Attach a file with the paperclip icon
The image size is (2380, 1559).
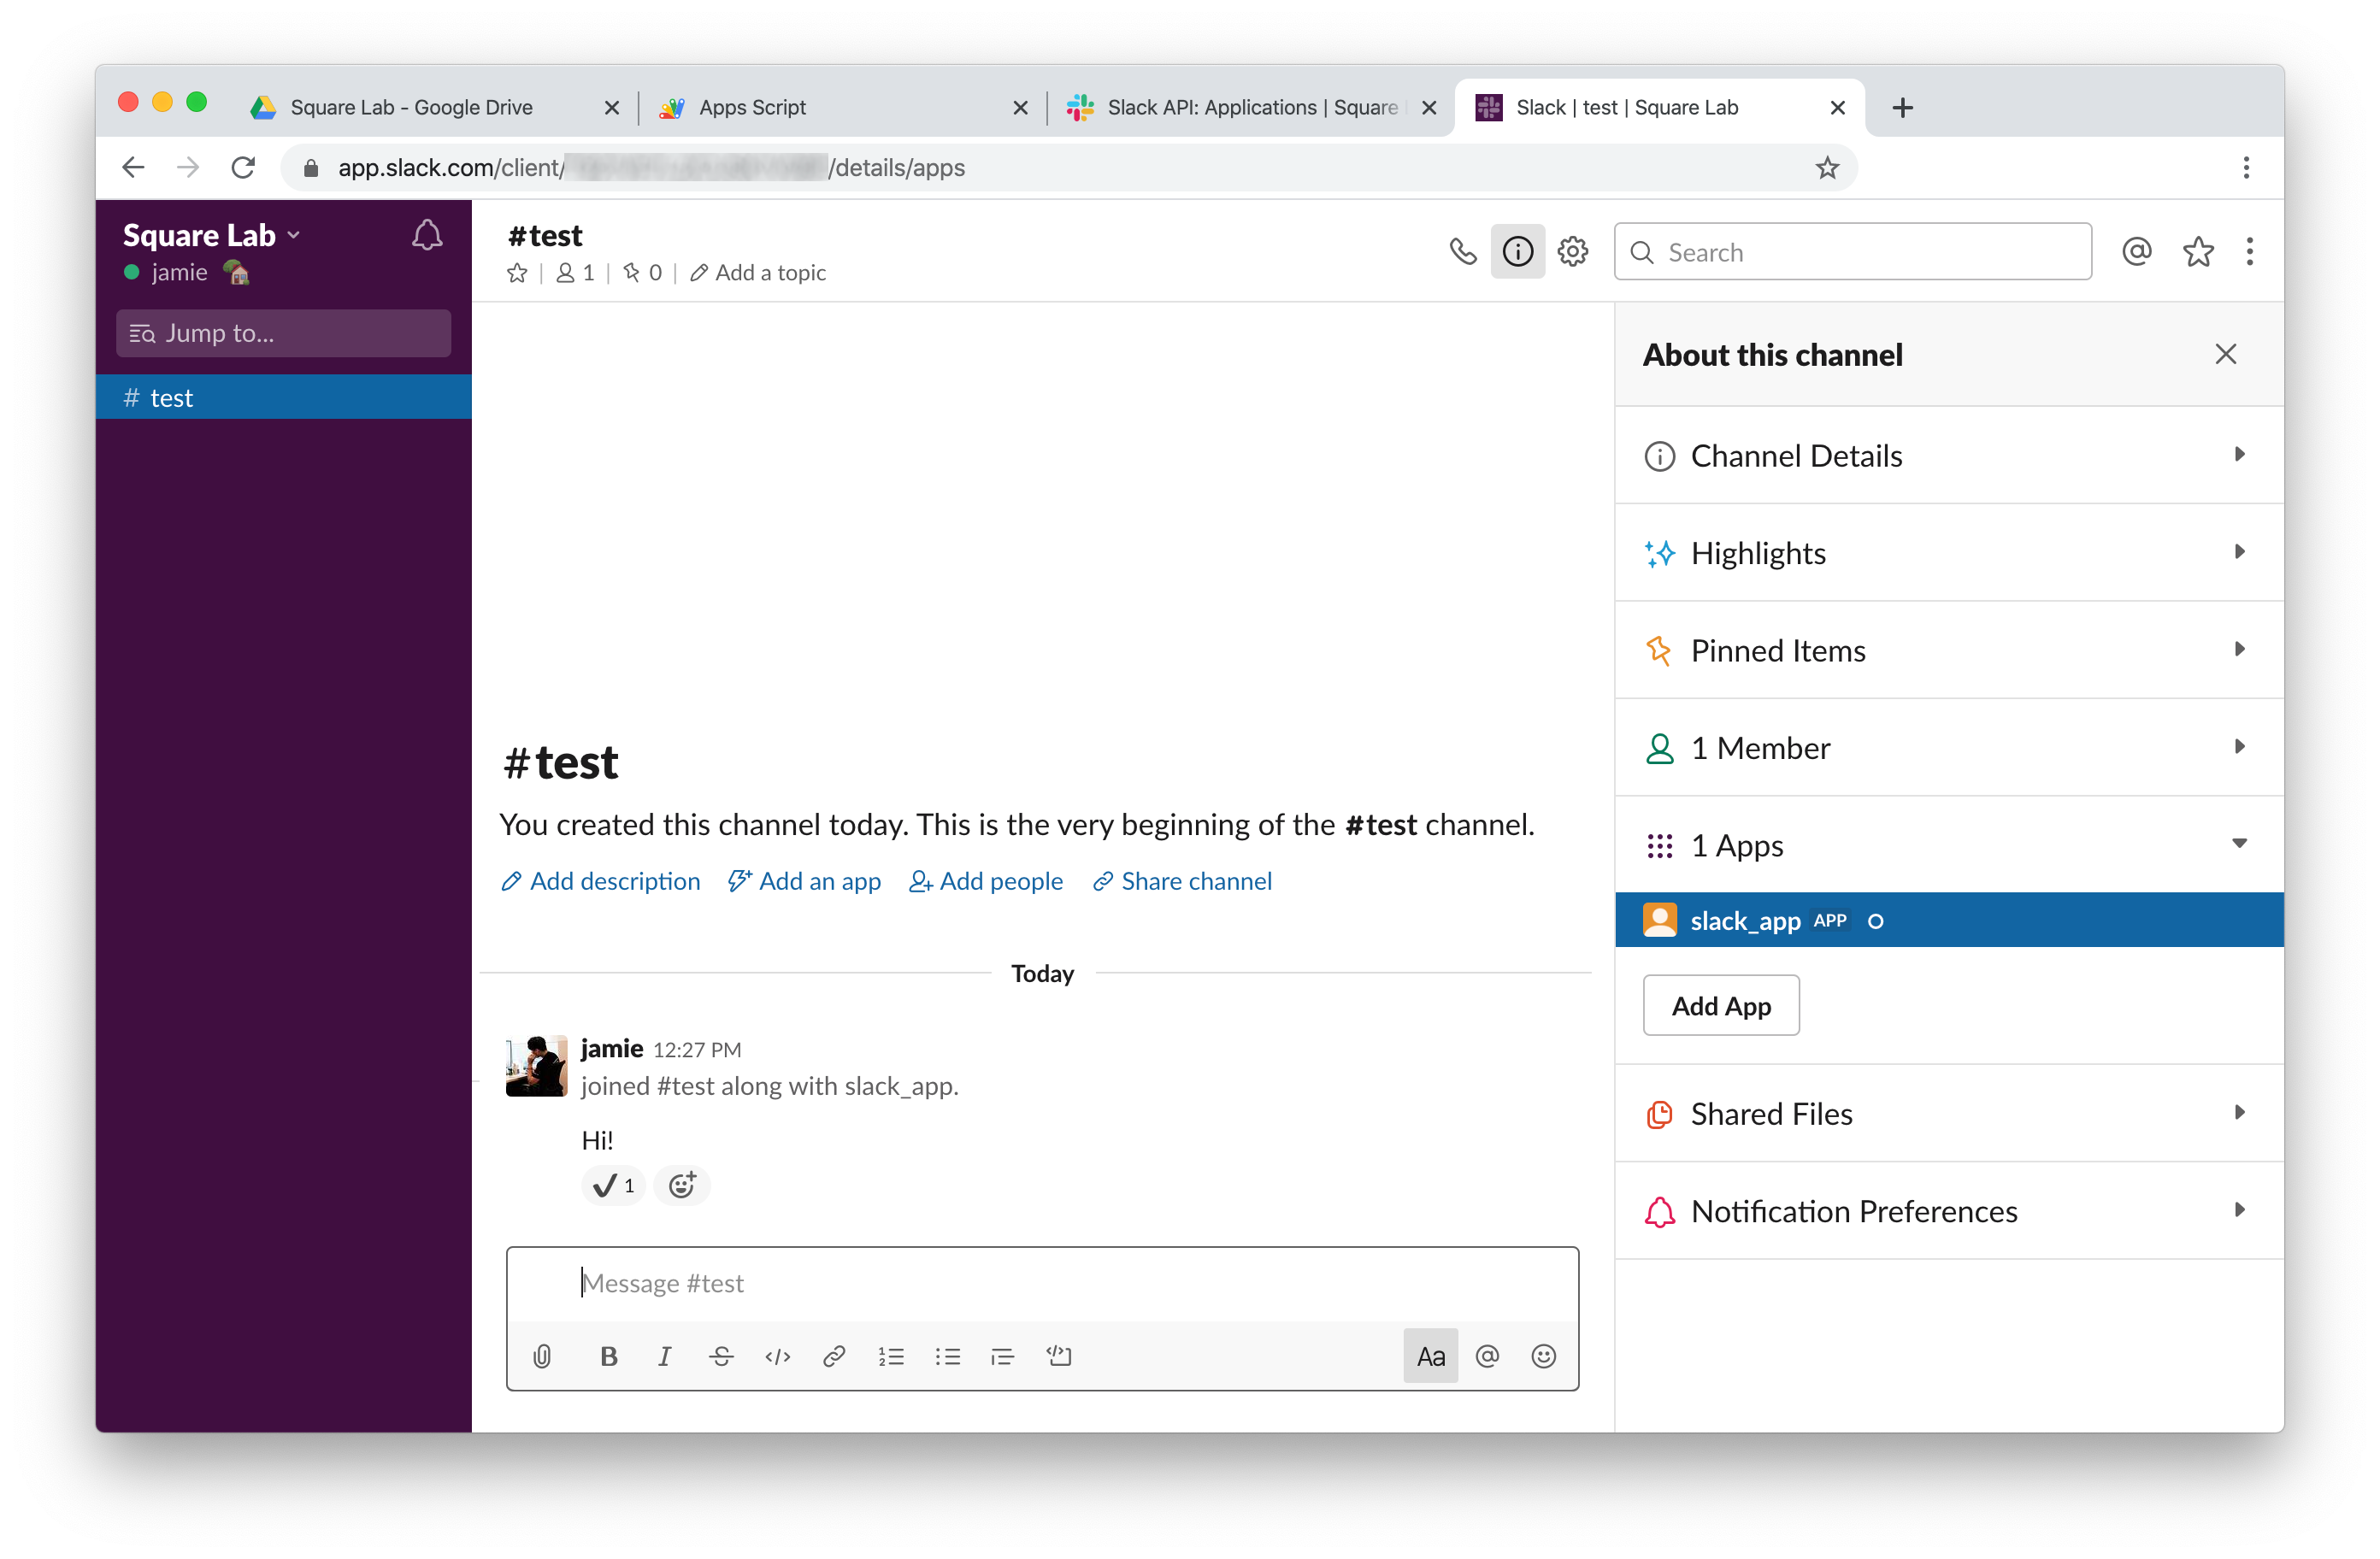543,1356
